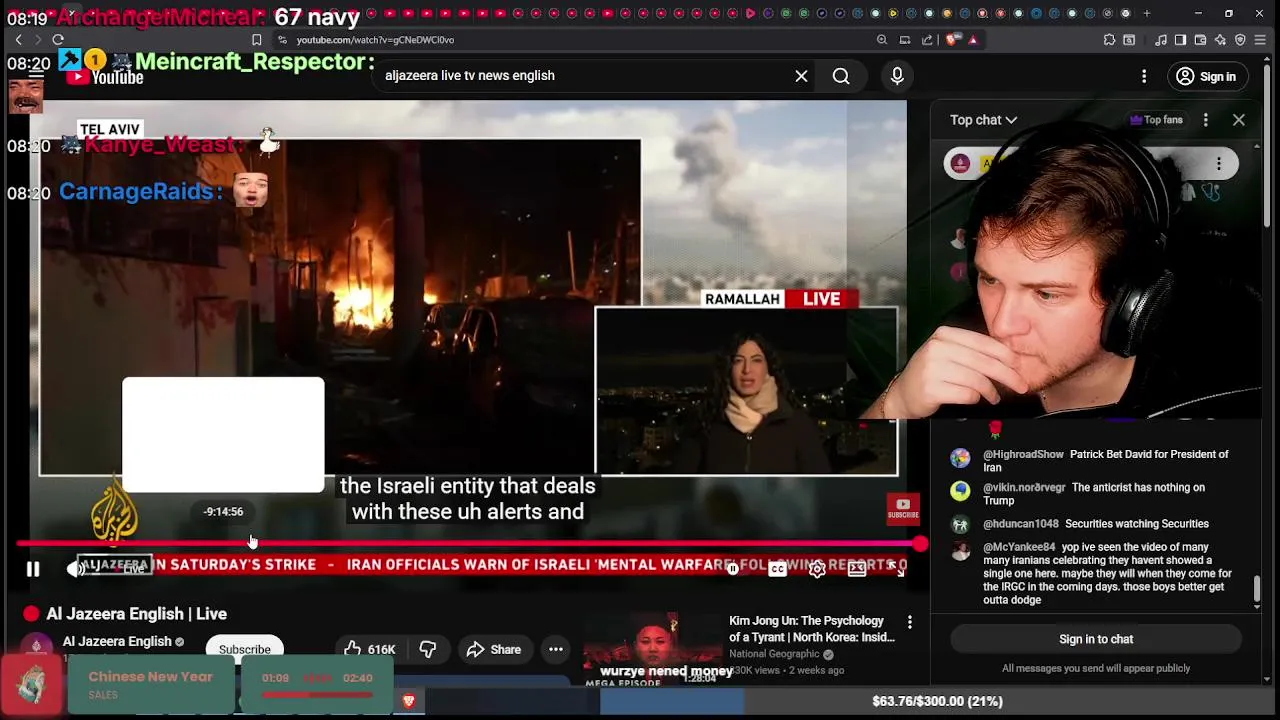Go back with browser back arrow
1280x720 pixels.
18,40
